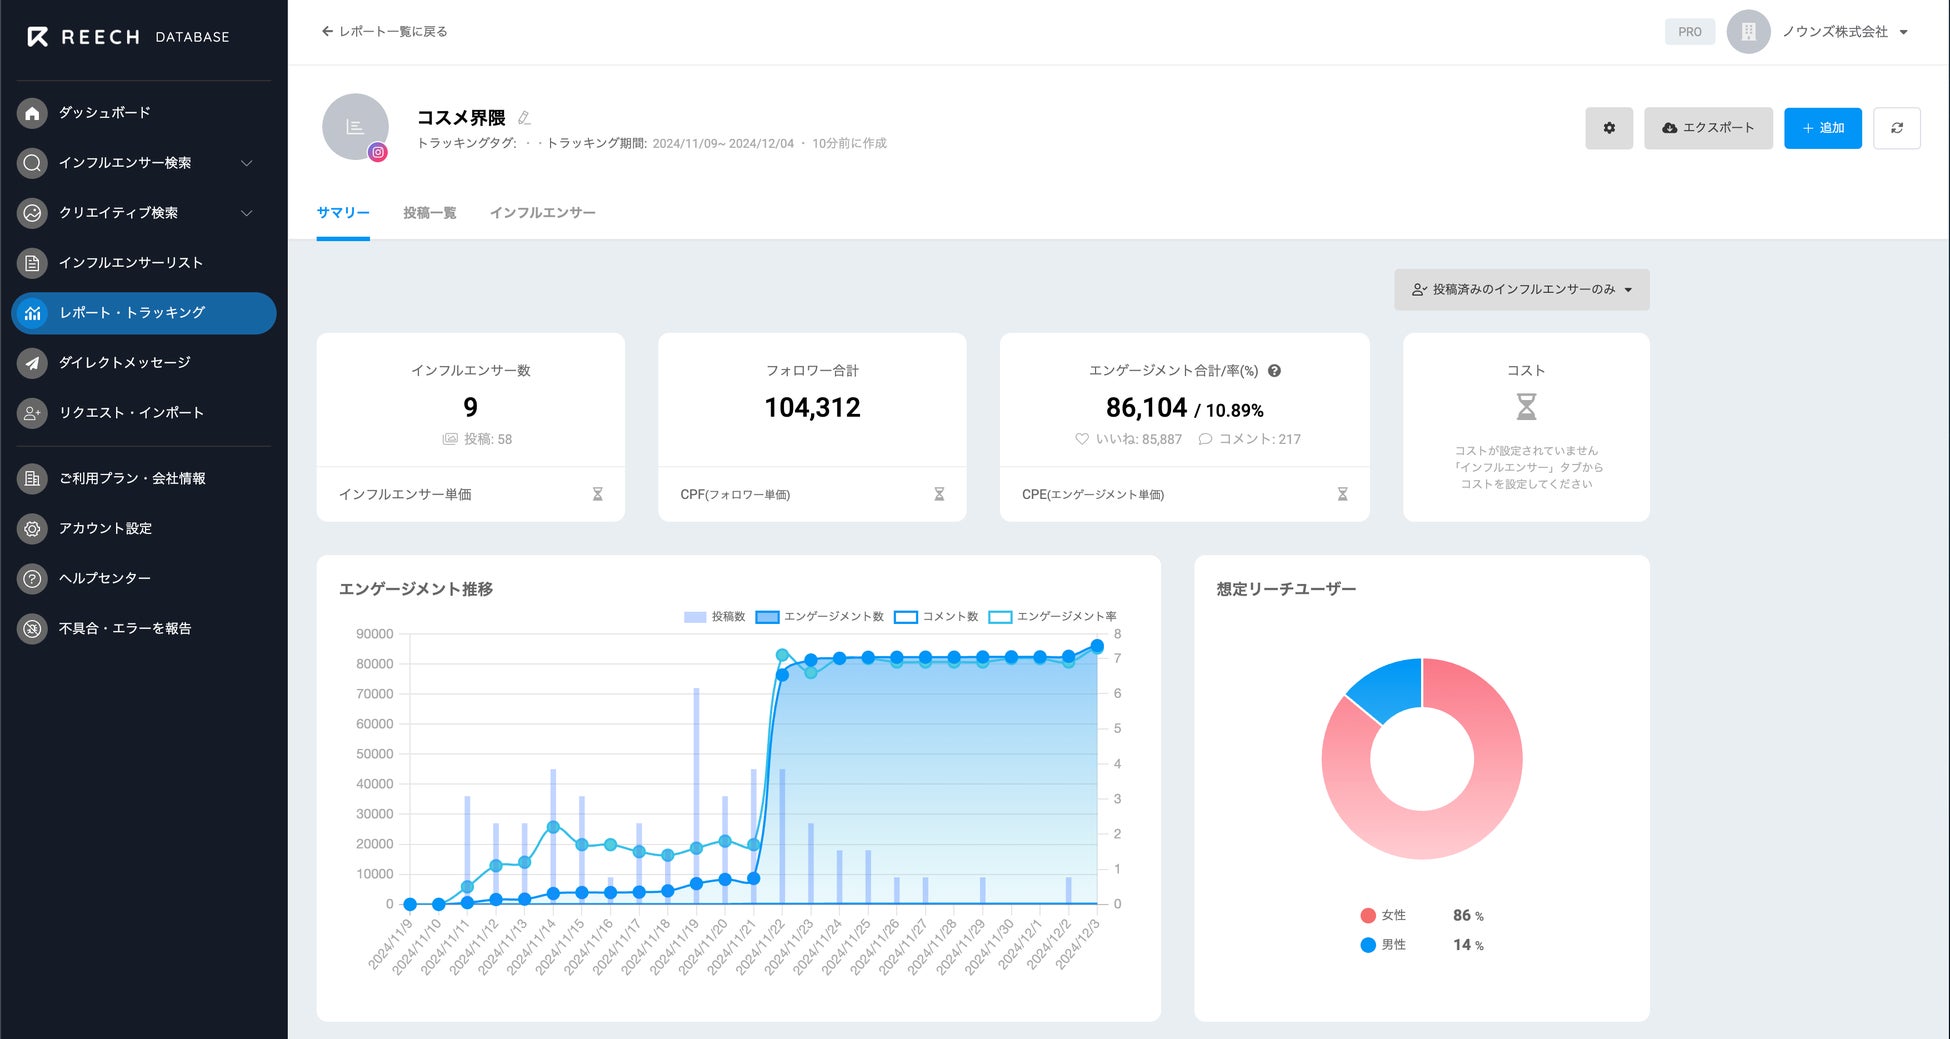Toggle エンゲージメント率 legend series visibility
Viewport: 1950px width, 1039px height.
(1053, 617)
